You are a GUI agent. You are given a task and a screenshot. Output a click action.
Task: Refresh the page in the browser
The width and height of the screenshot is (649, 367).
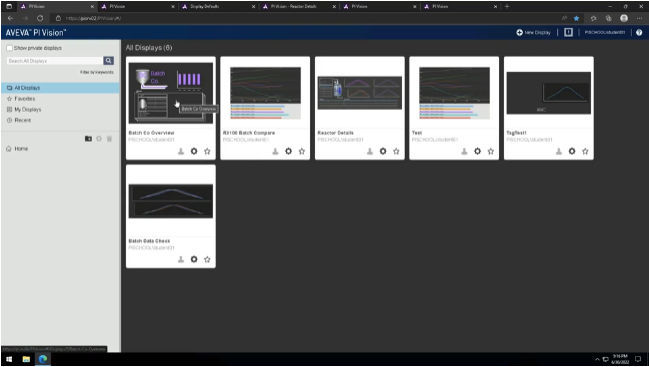(40, 18)
